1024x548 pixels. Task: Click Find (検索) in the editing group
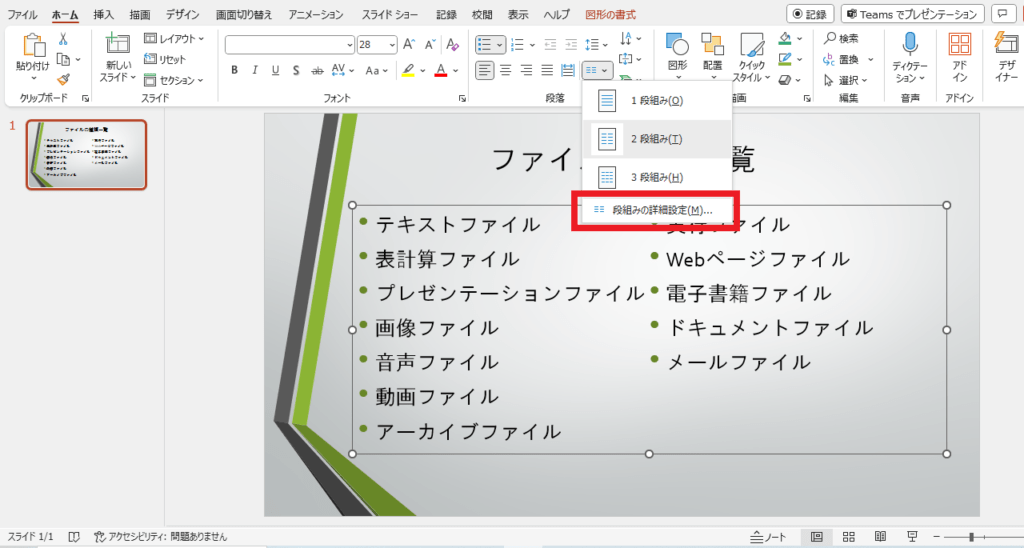click(x=842, y=39)
